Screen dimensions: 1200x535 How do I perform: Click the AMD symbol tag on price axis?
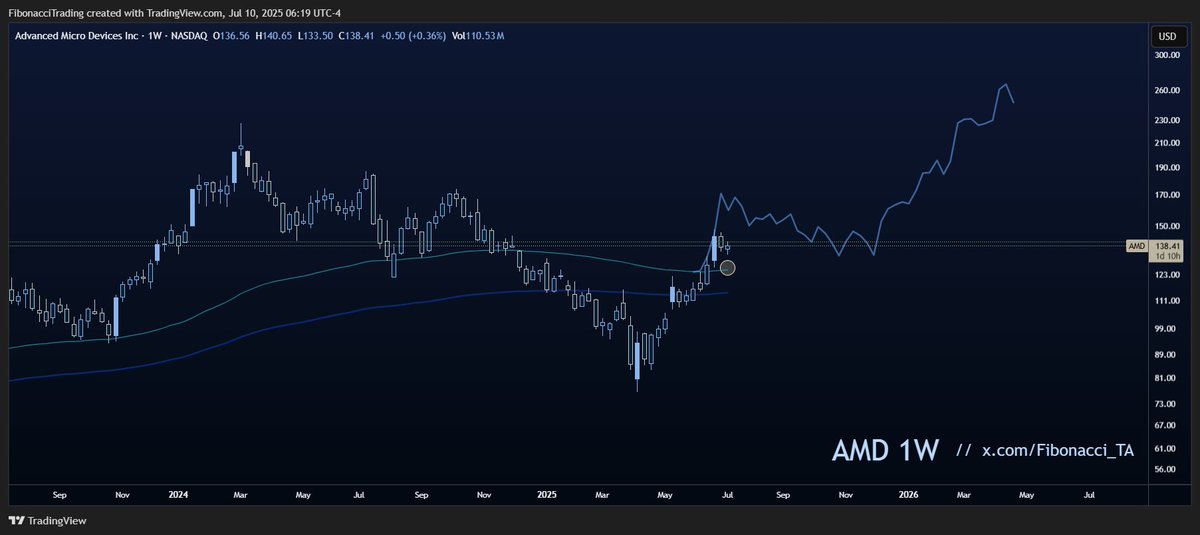tap(1136, 246)
